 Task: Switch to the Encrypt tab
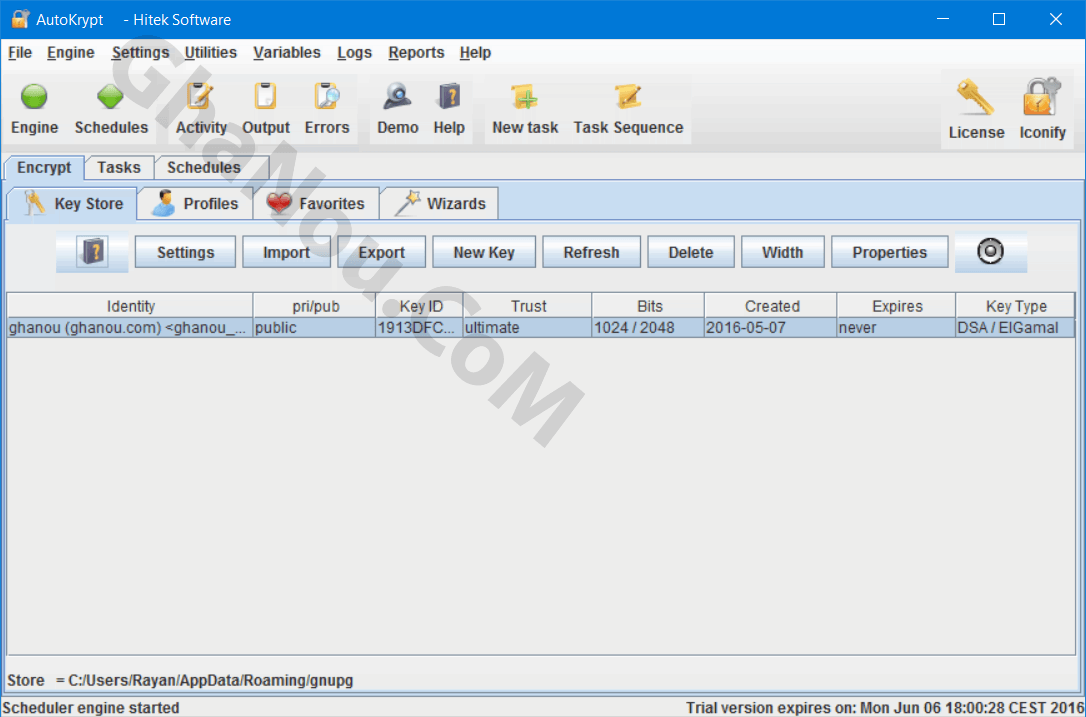[44, 168]
